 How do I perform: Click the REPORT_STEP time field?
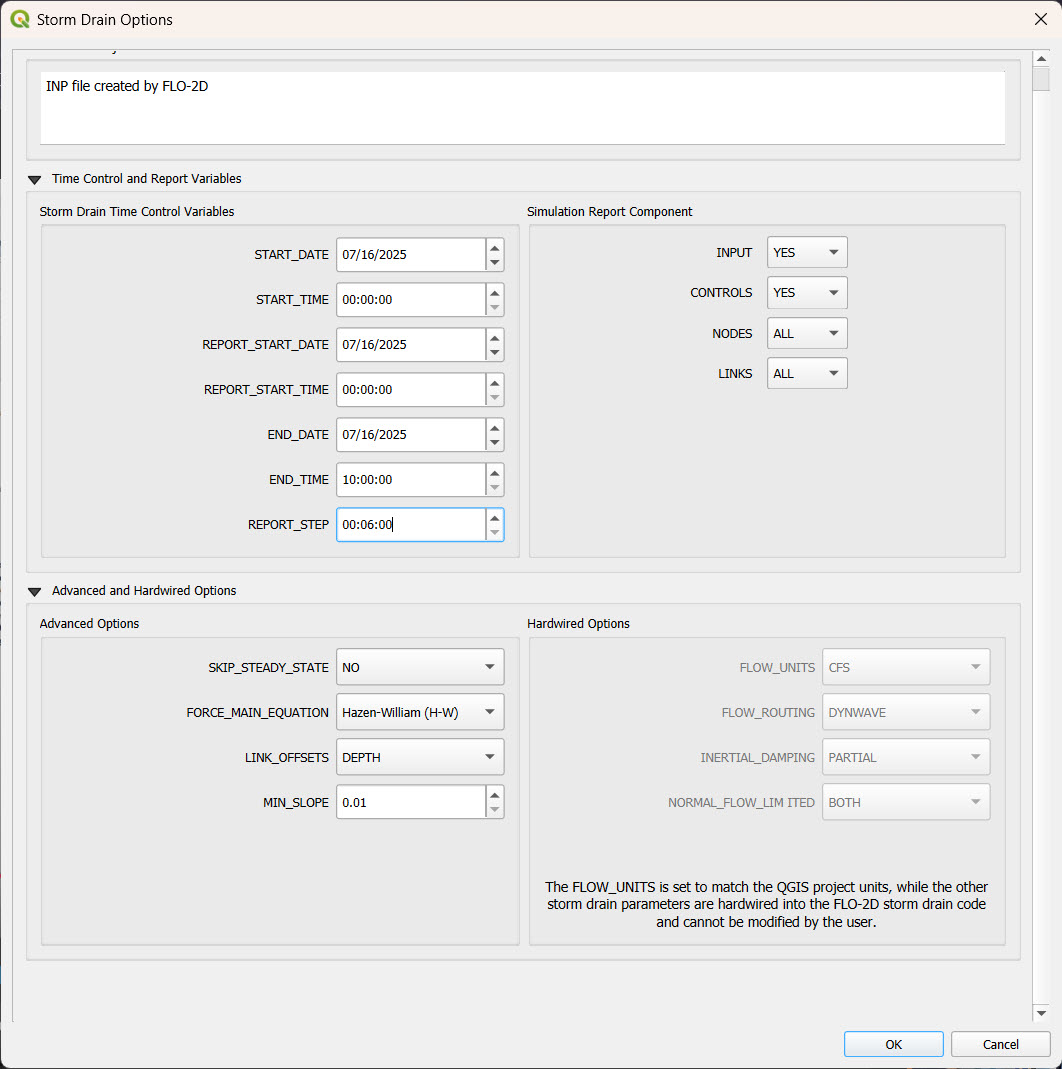(x=410, y=525)
